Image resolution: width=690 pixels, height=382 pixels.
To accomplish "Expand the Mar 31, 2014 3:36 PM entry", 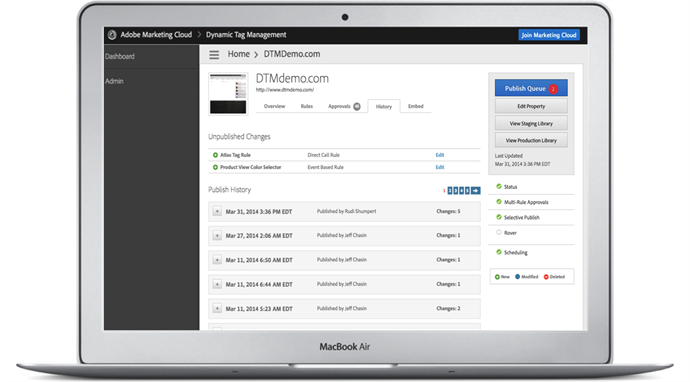I will coord(217,211).
